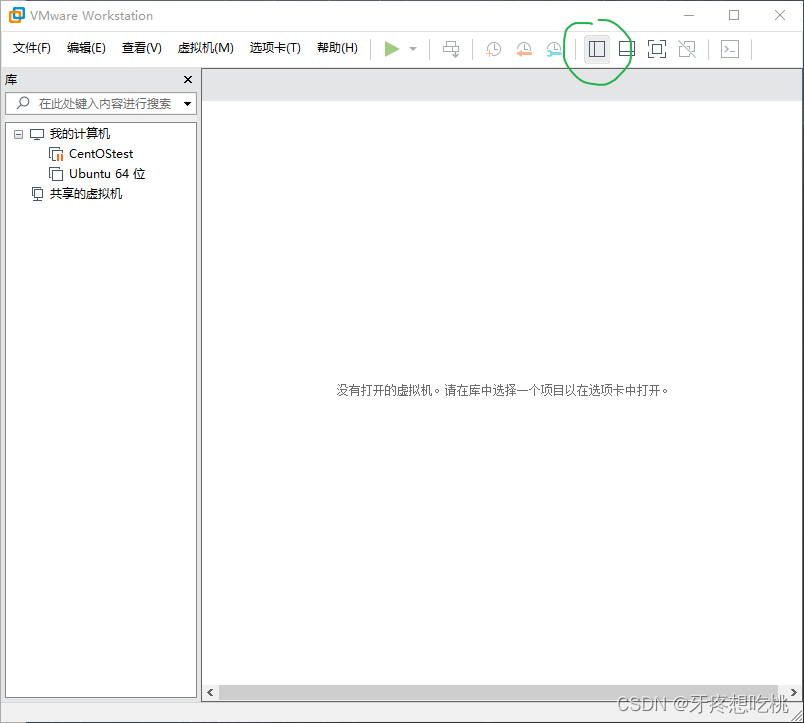The height and width of the screenshot is (723, 804).
Task: Toggle the thumbnail bar view icon
Action: (627, 49)
